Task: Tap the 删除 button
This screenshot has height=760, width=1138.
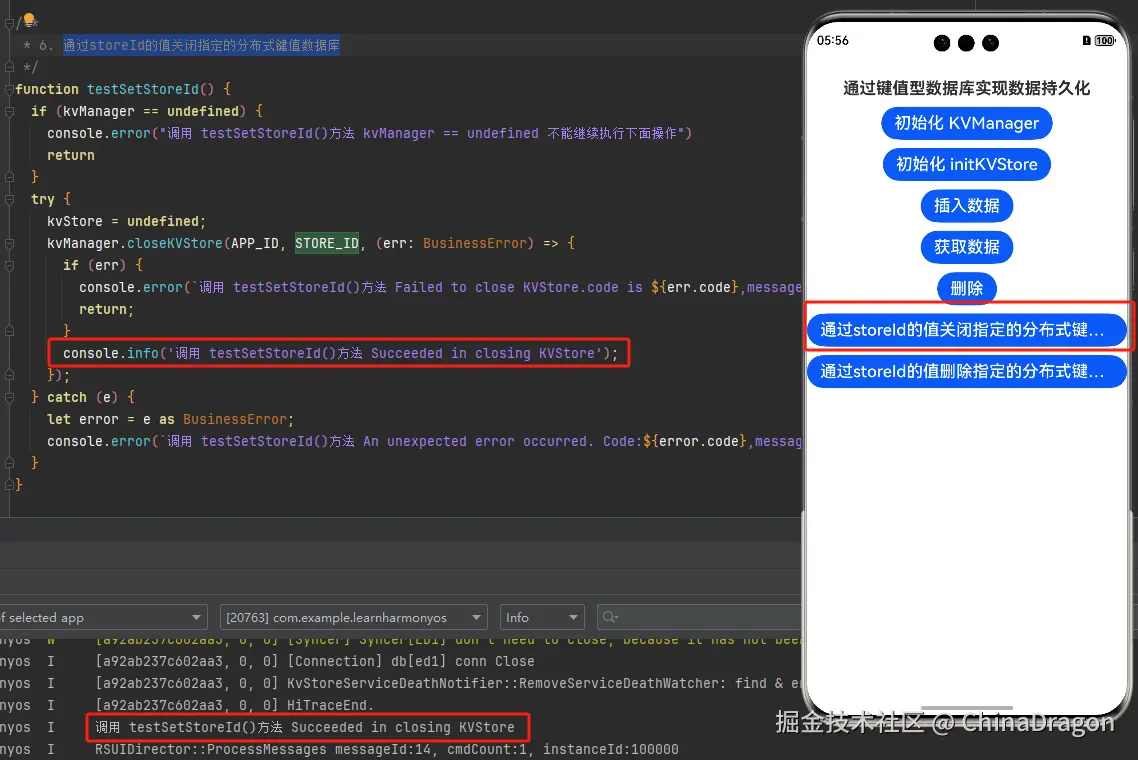Action: coord(966,289)
